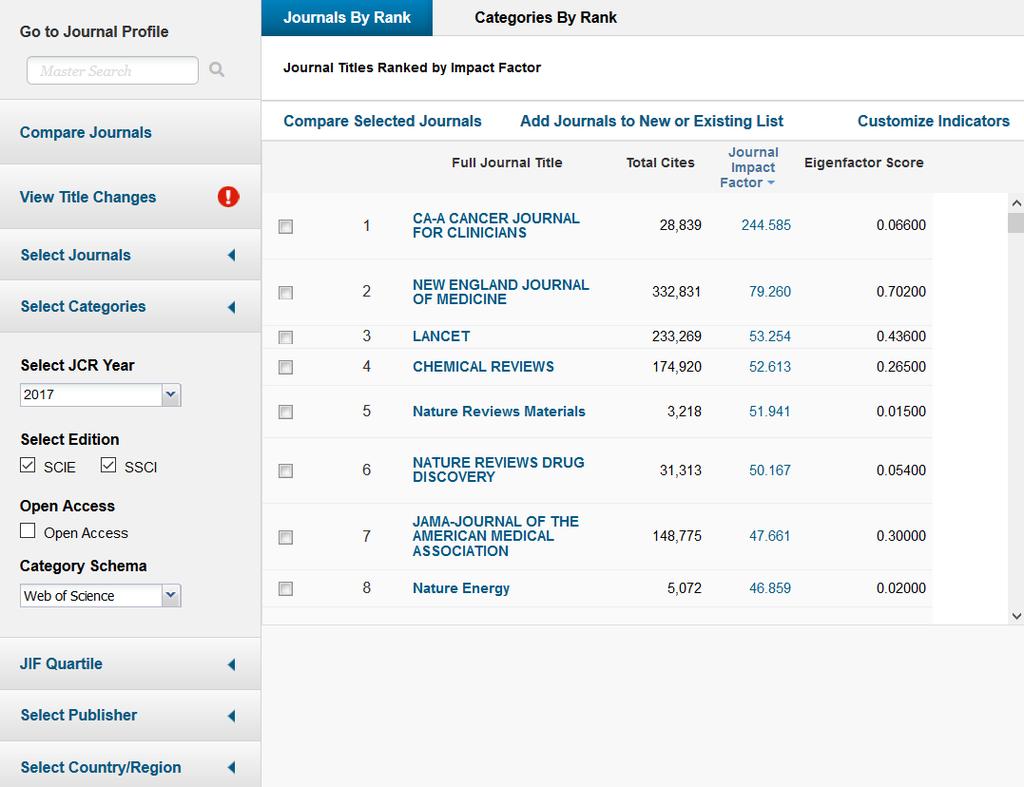Screen dimensions: 1024x787
Task: Open Customize Indicators
Action: pos(933,121)
